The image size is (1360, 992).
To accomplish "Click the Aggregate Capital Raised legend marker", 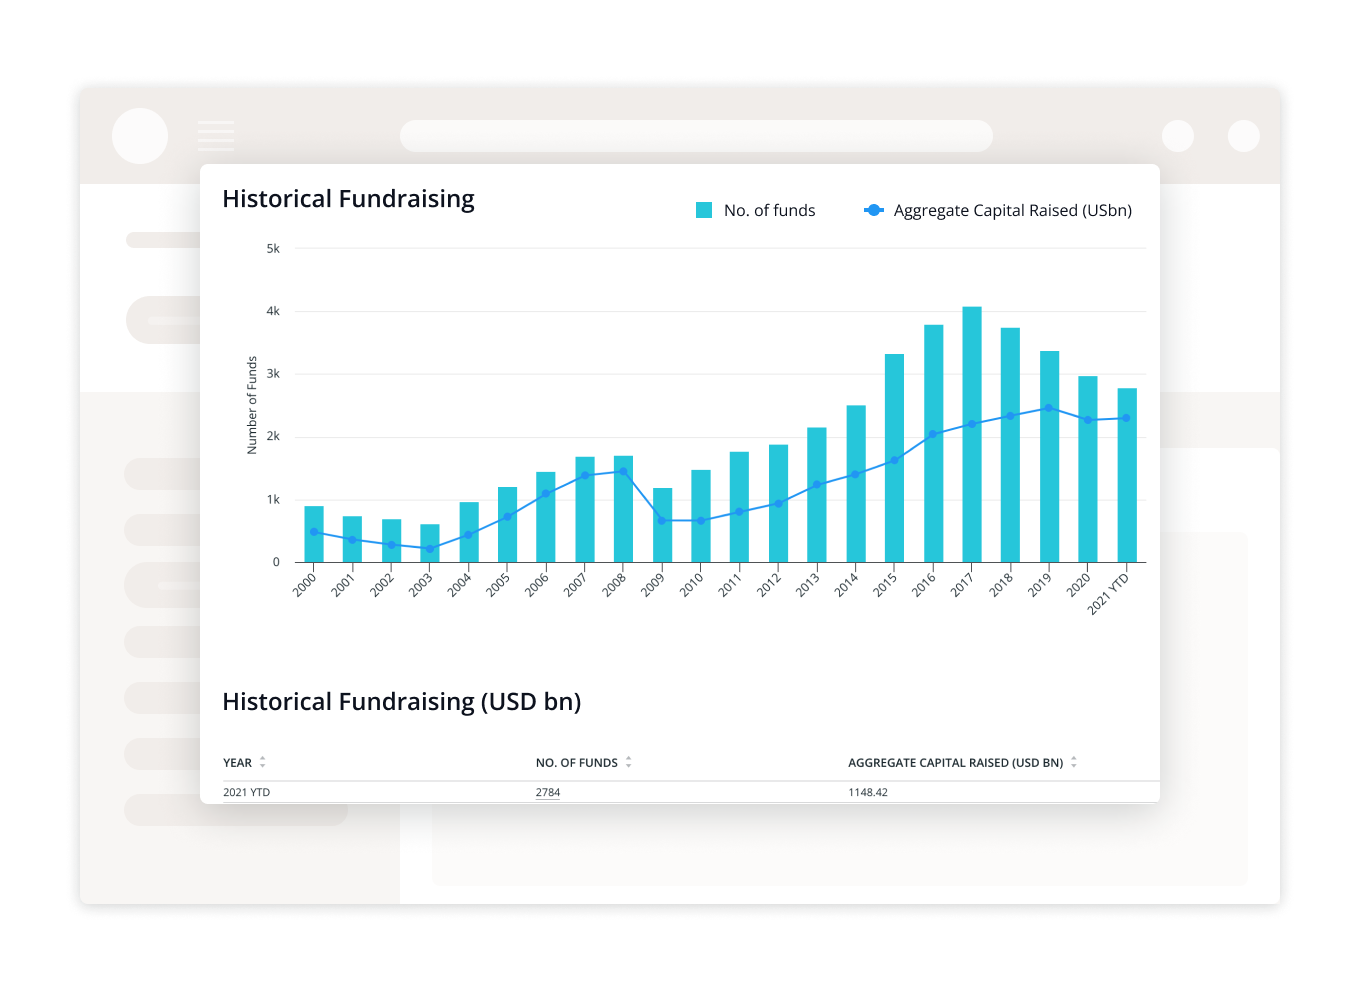I will point(873,210).
